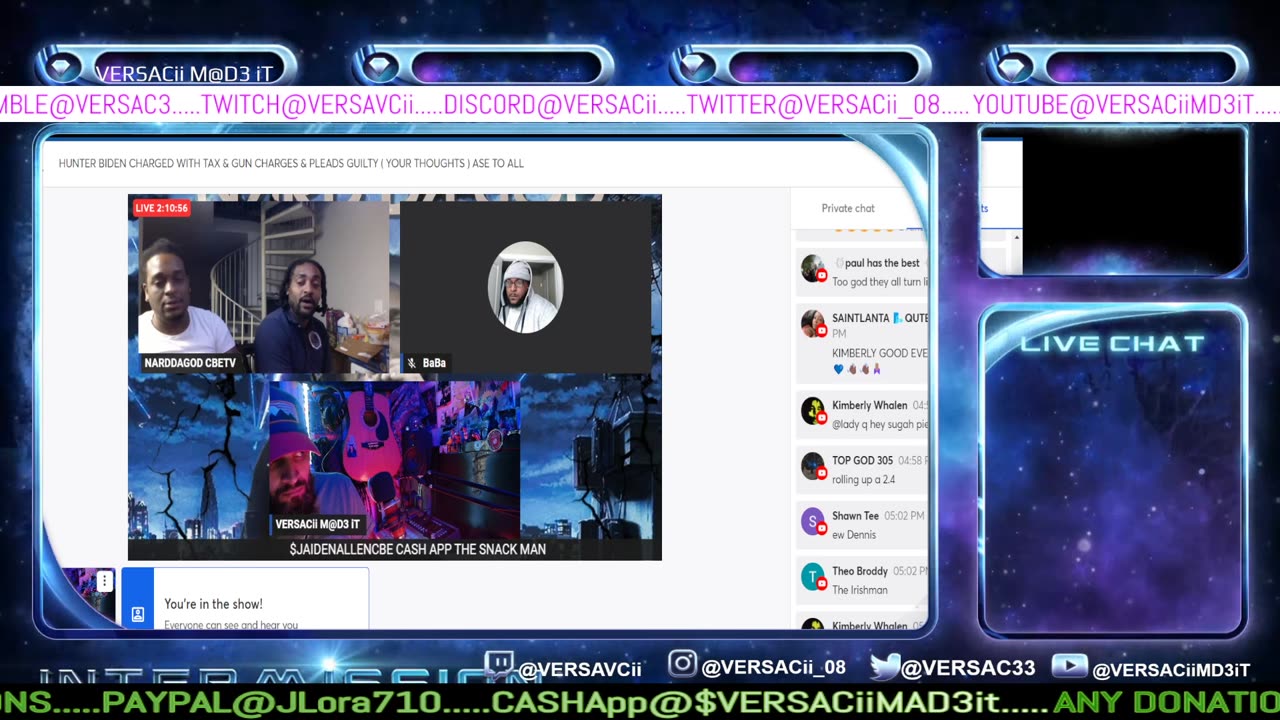
Task: Select the NARDDAGOD CBETV video tile
Action: click(264, 285)
